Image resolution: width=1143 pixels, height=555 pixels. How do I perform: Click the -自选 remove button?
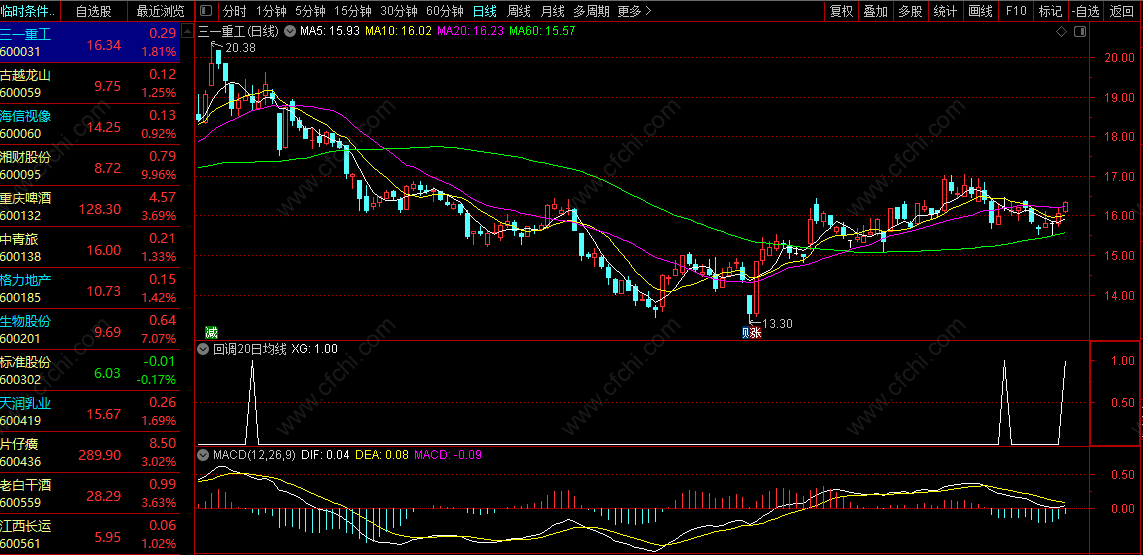[x=1086, y=11]
